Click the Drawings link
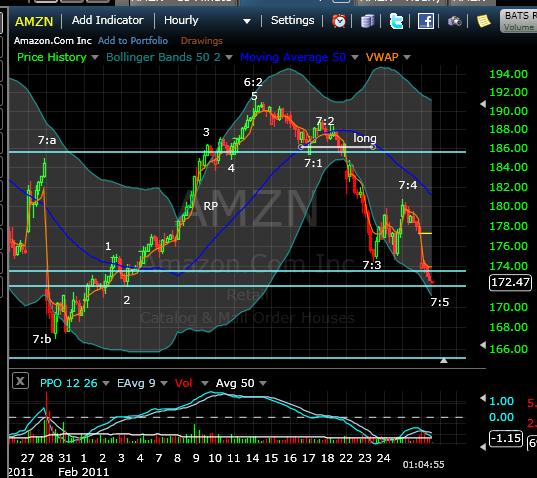Viewport: 537px width, 478px height. click(x=202, y=41)
